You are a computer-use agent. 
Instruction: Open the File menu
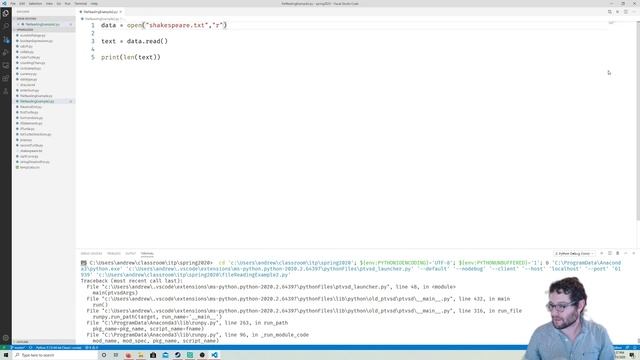click(x=13, y=4)
